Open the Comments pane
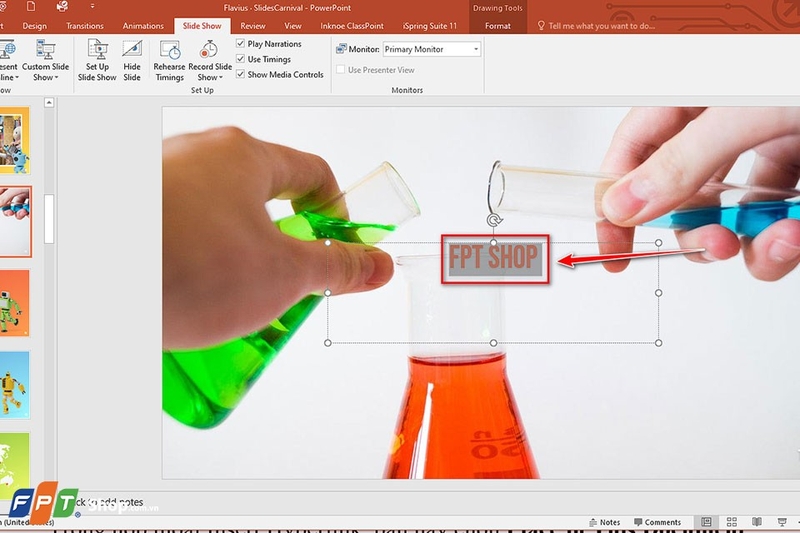The width and height of the screenshot is (800, 533). coord(658,522)
